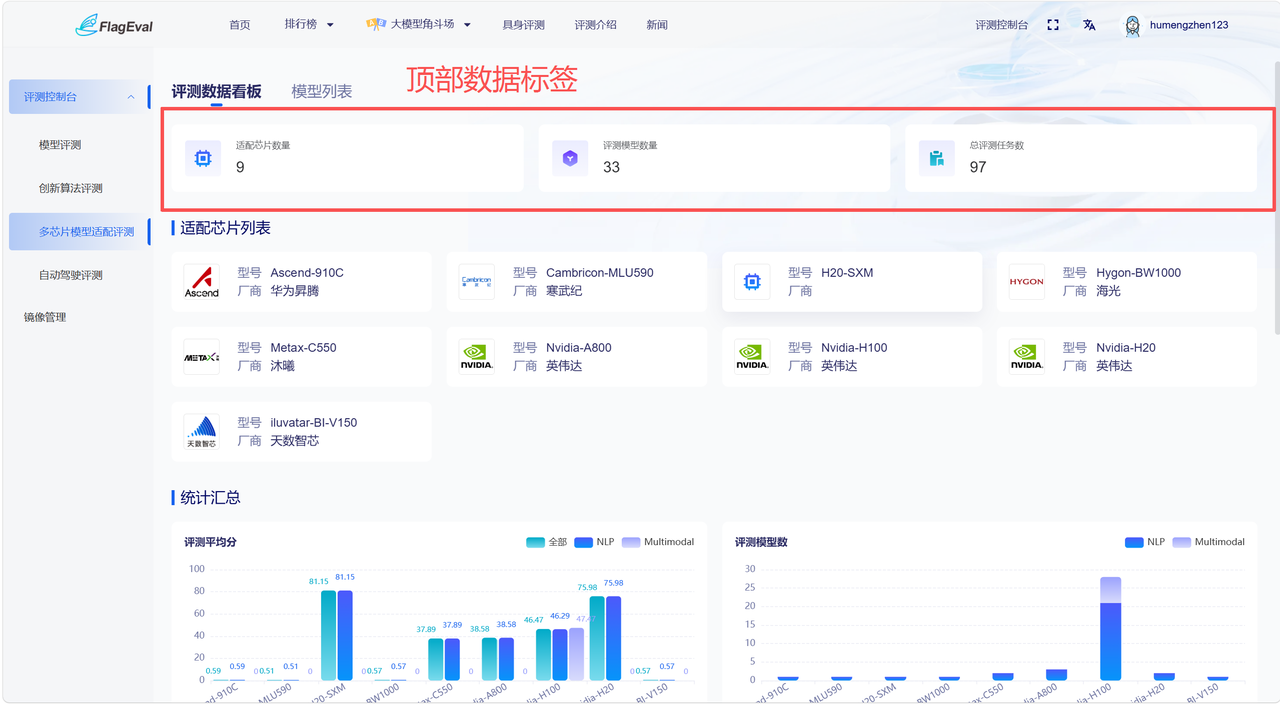Select 多芯片模型适配评测 in the sidebar

point(79,231)
